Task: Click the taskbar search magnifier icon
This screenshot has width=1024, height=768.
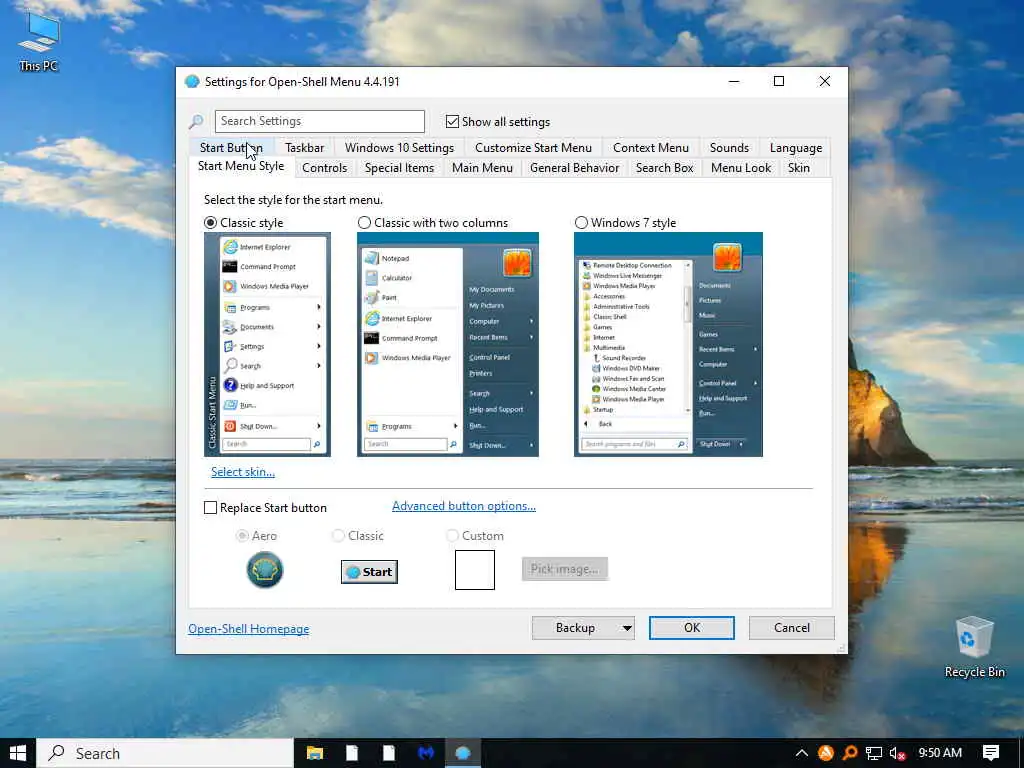Action: click(x=57, y=753)
